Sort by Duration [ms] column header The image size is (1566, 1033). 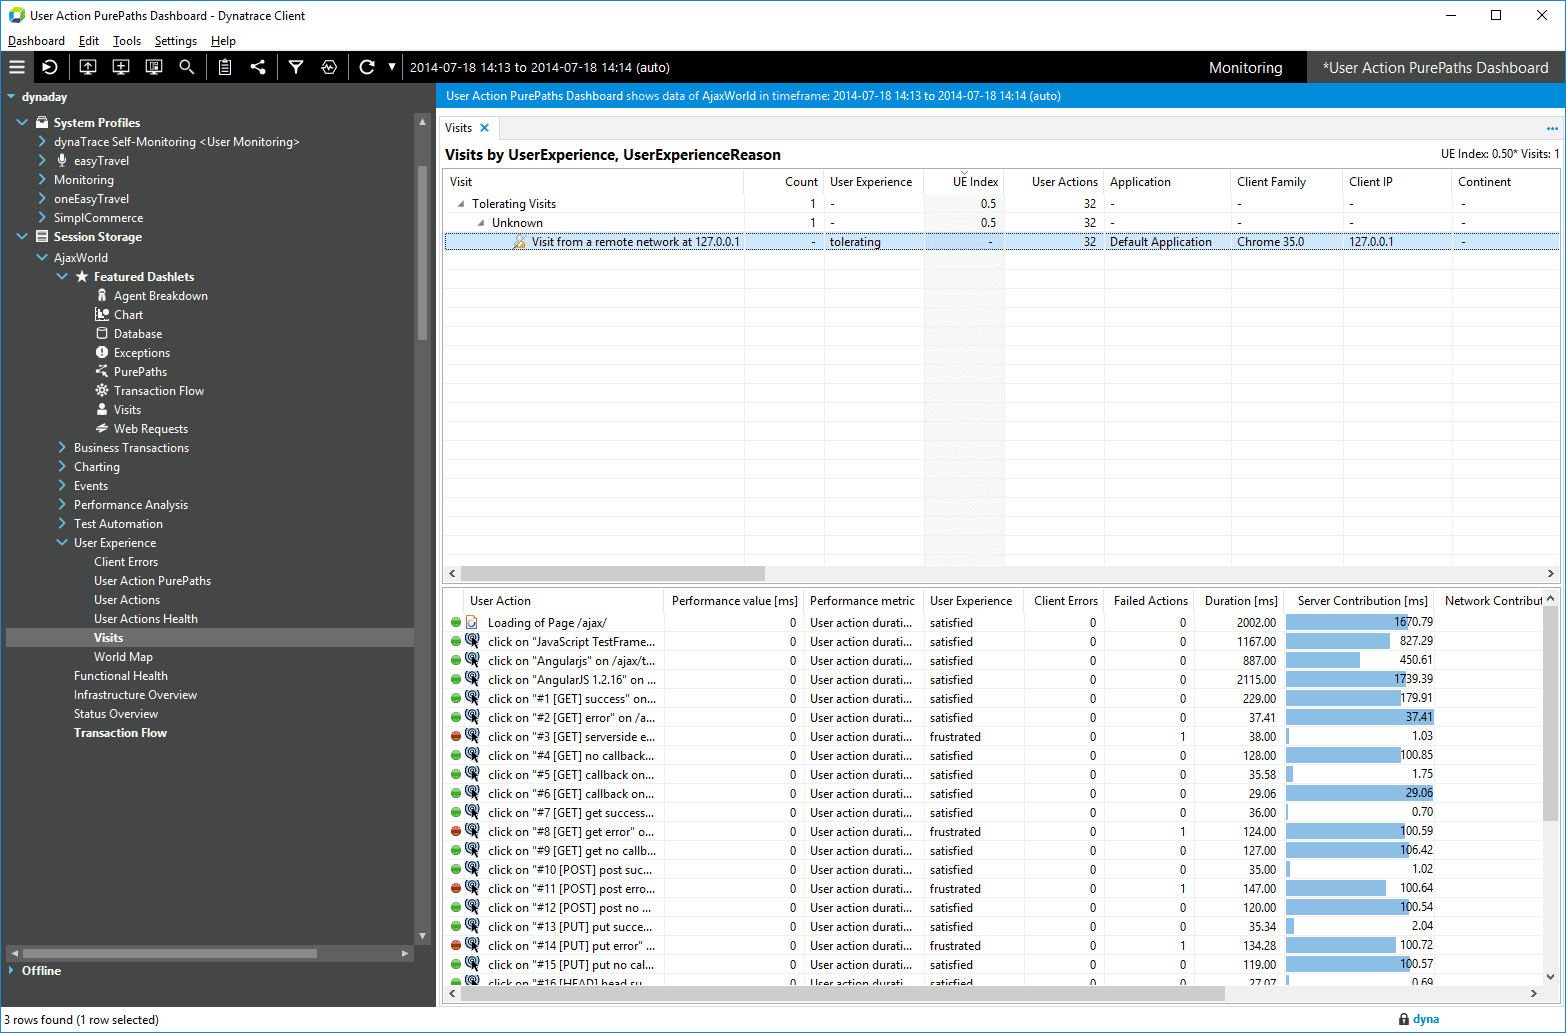(x=1240, y=601)
